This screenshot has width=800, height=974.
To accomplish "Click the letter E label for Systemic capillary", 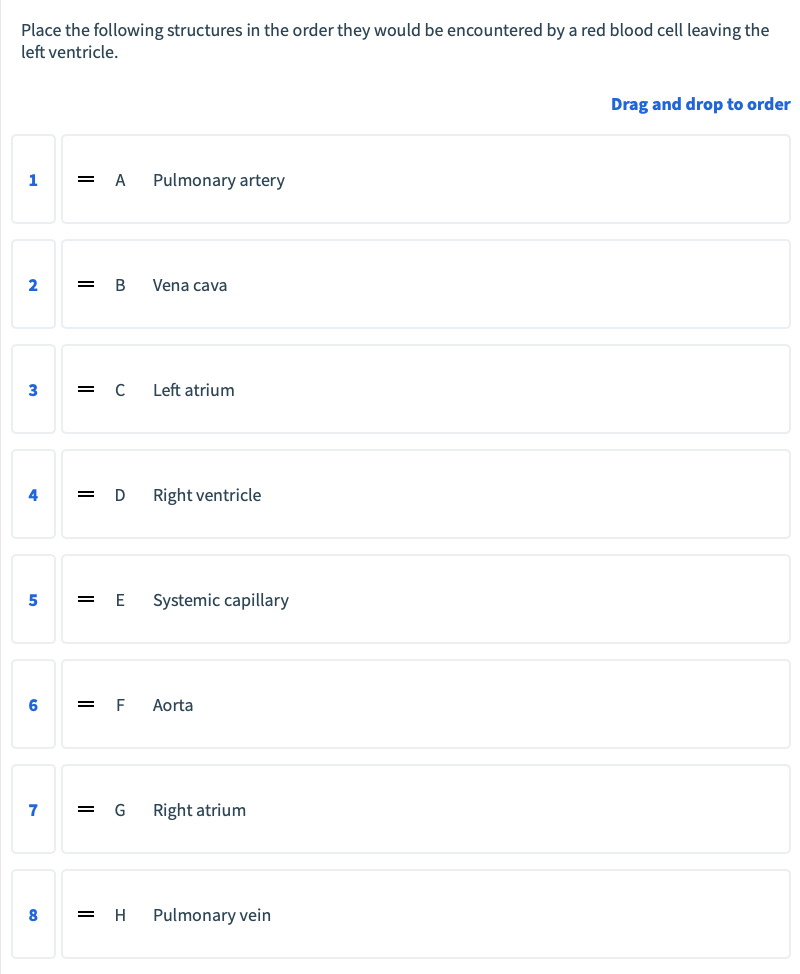I will coord(120,600).
